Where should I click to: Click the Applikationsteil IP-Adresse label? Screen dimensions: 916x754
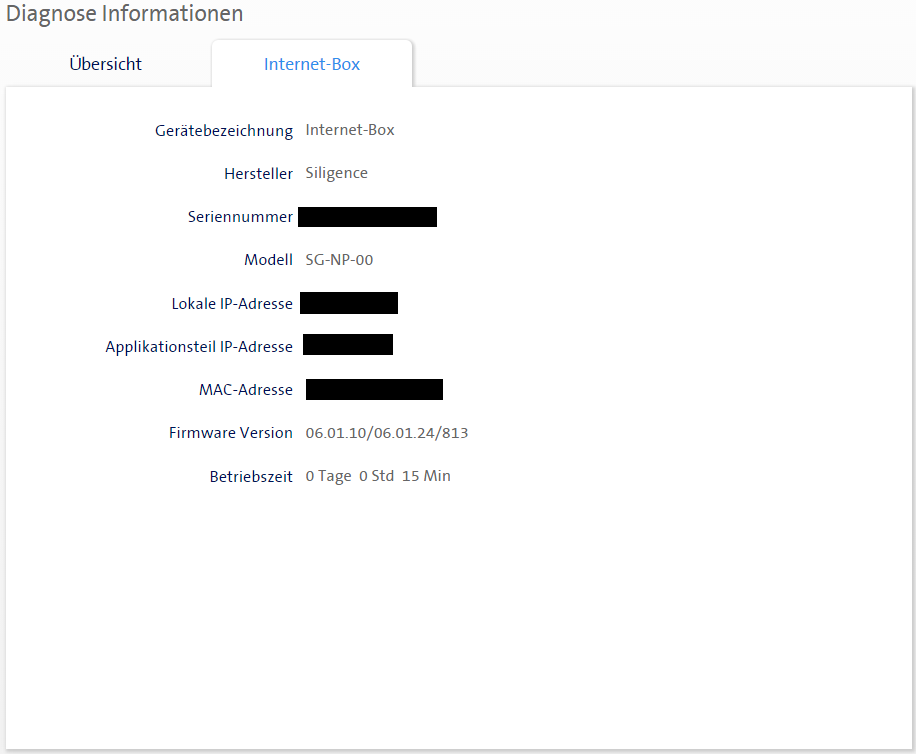pos(199,347)
